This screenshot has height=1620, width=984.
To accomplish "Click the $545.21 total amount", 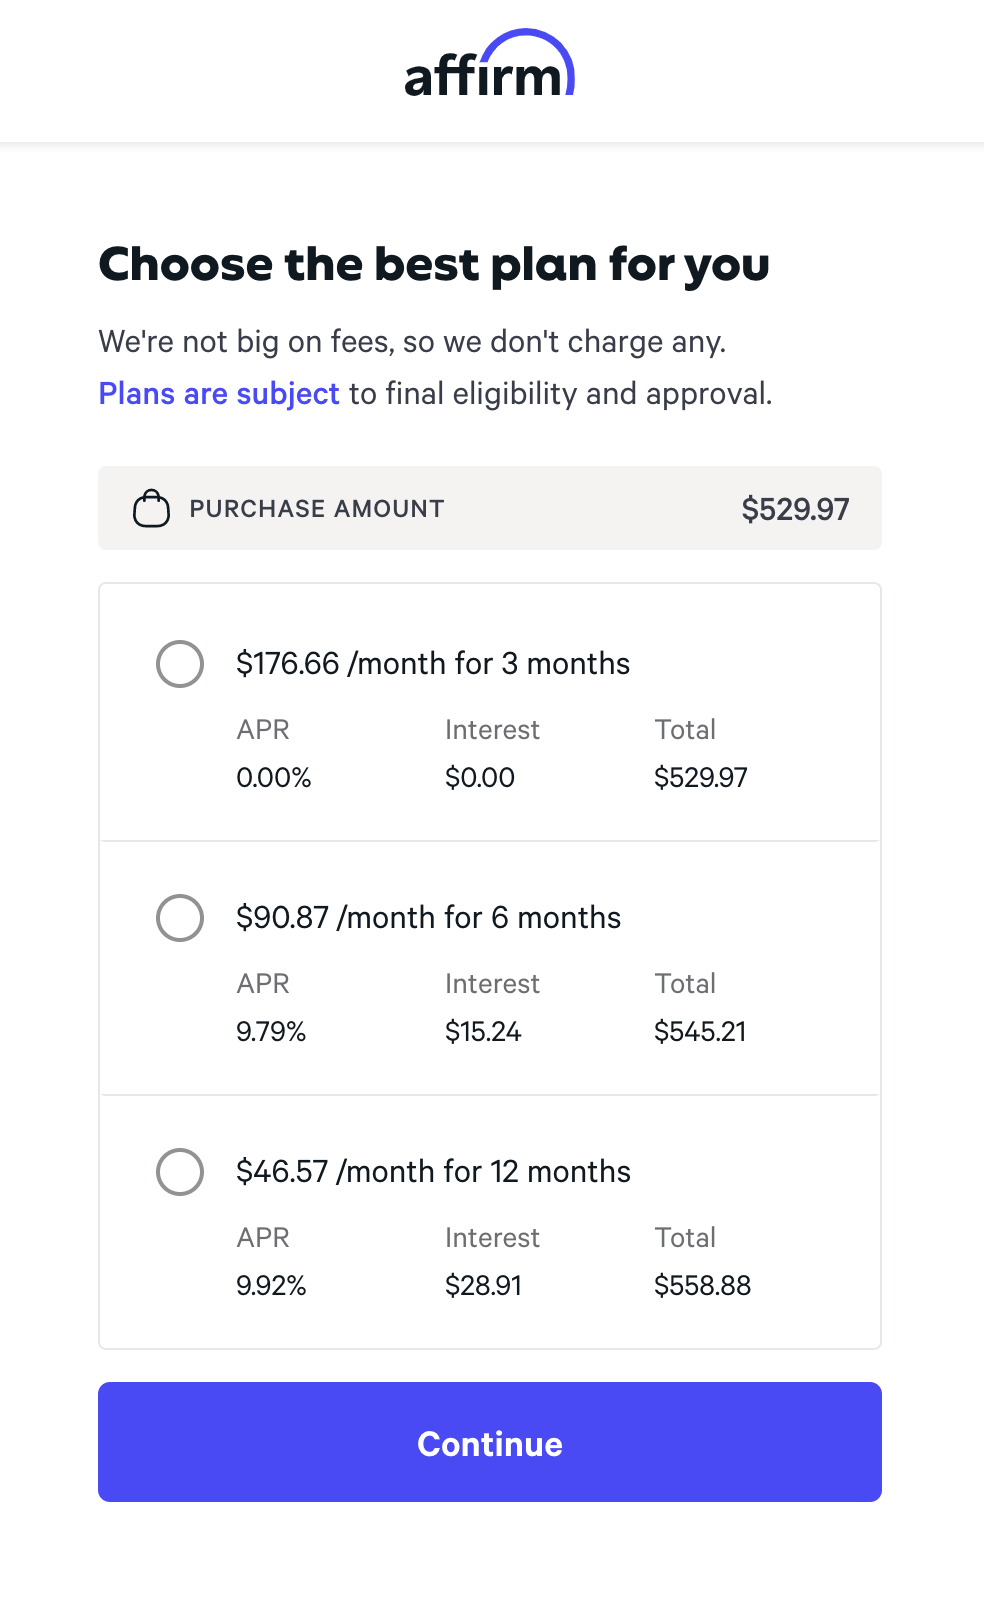I will (700, 1032).
